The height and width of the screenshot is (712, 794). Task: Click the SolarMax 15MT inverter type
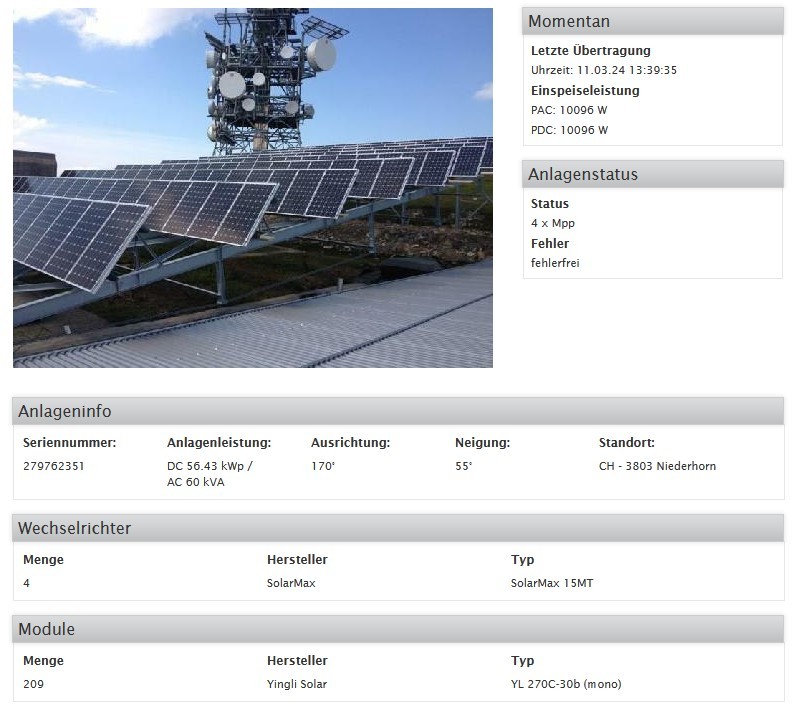[551, 583]
